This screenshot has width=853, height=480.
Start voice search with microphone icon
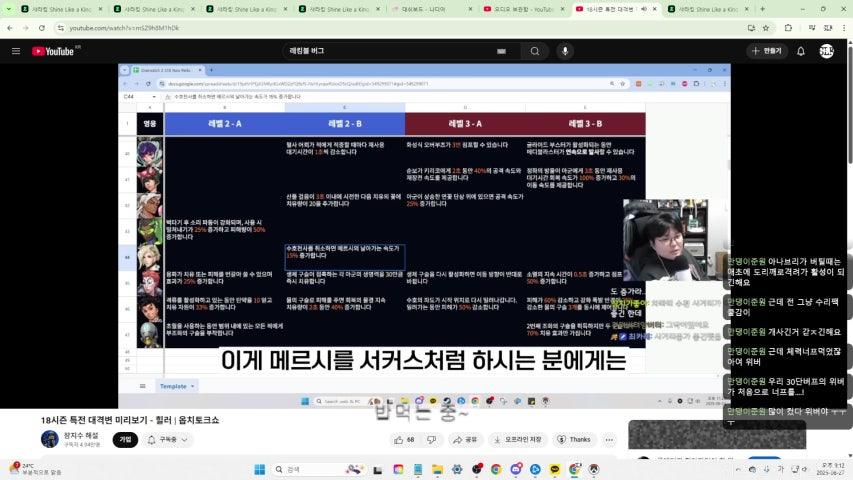tap(565, 51)
